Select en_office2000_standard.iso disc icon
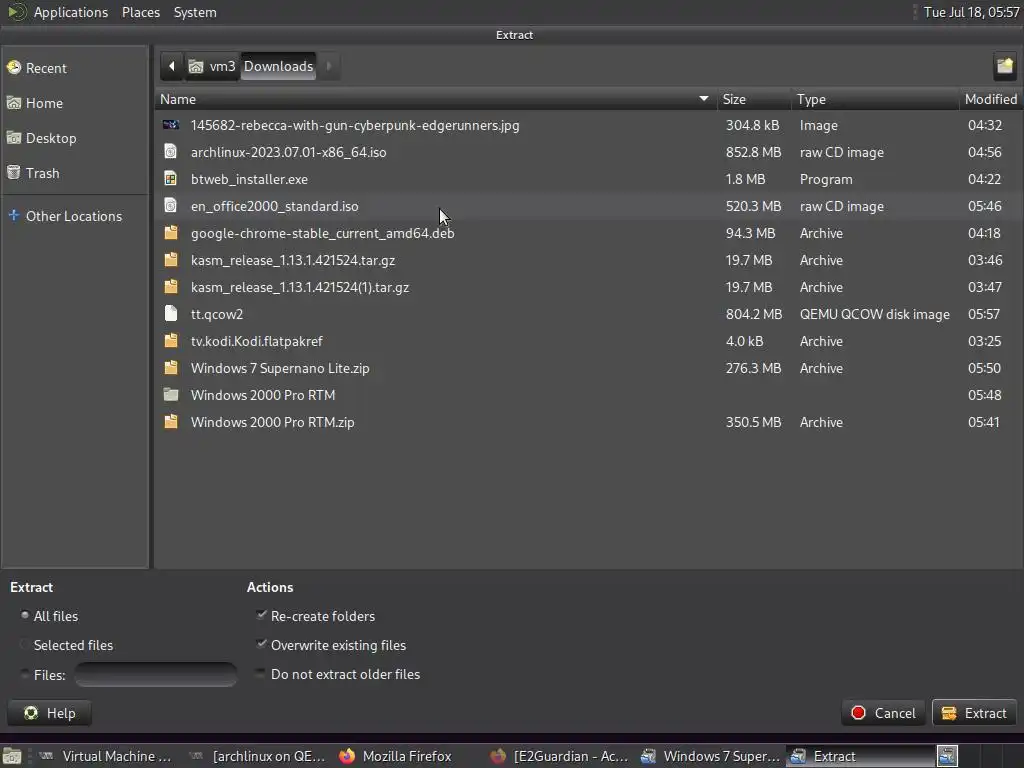1024x768 pixels. point(170,206)
